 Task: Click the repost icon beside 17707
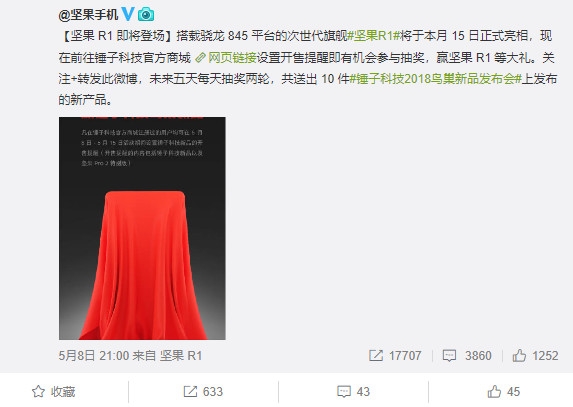click(x=376, y=355)
